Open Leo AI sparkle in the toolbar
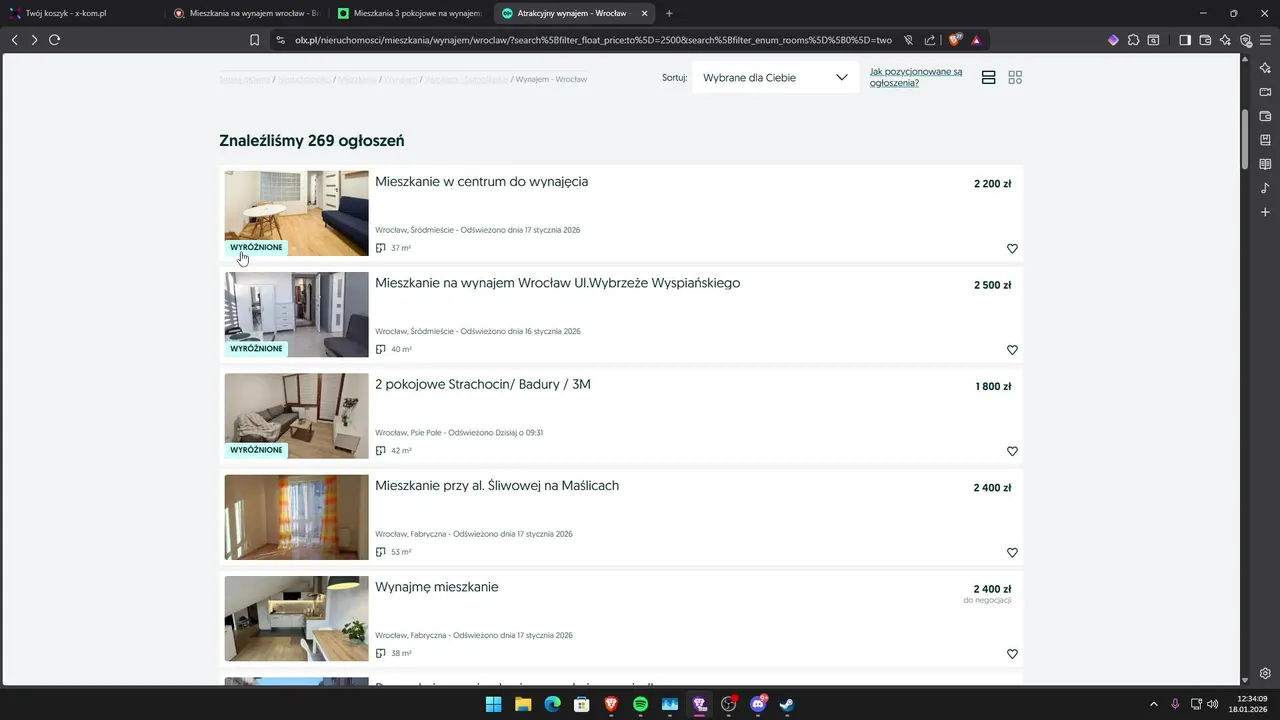The width and height of the screenshot is (1280, 720). pos(1225,40)
